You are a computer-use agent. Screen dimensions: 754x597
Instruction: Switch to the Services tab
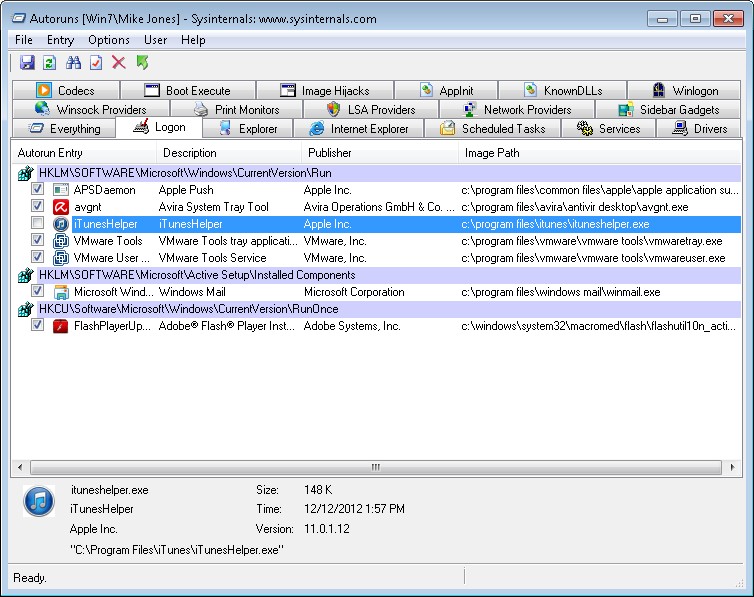coord(608,129)
